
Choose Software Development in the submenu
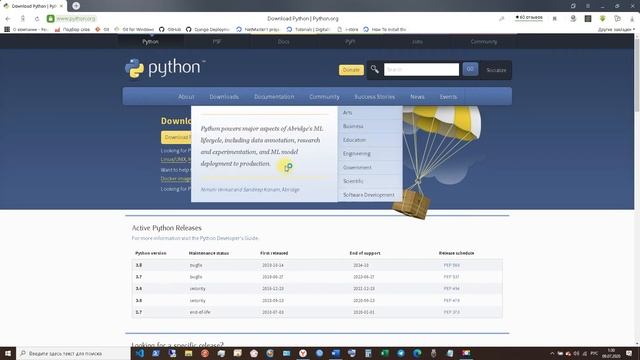coord(370,195)
